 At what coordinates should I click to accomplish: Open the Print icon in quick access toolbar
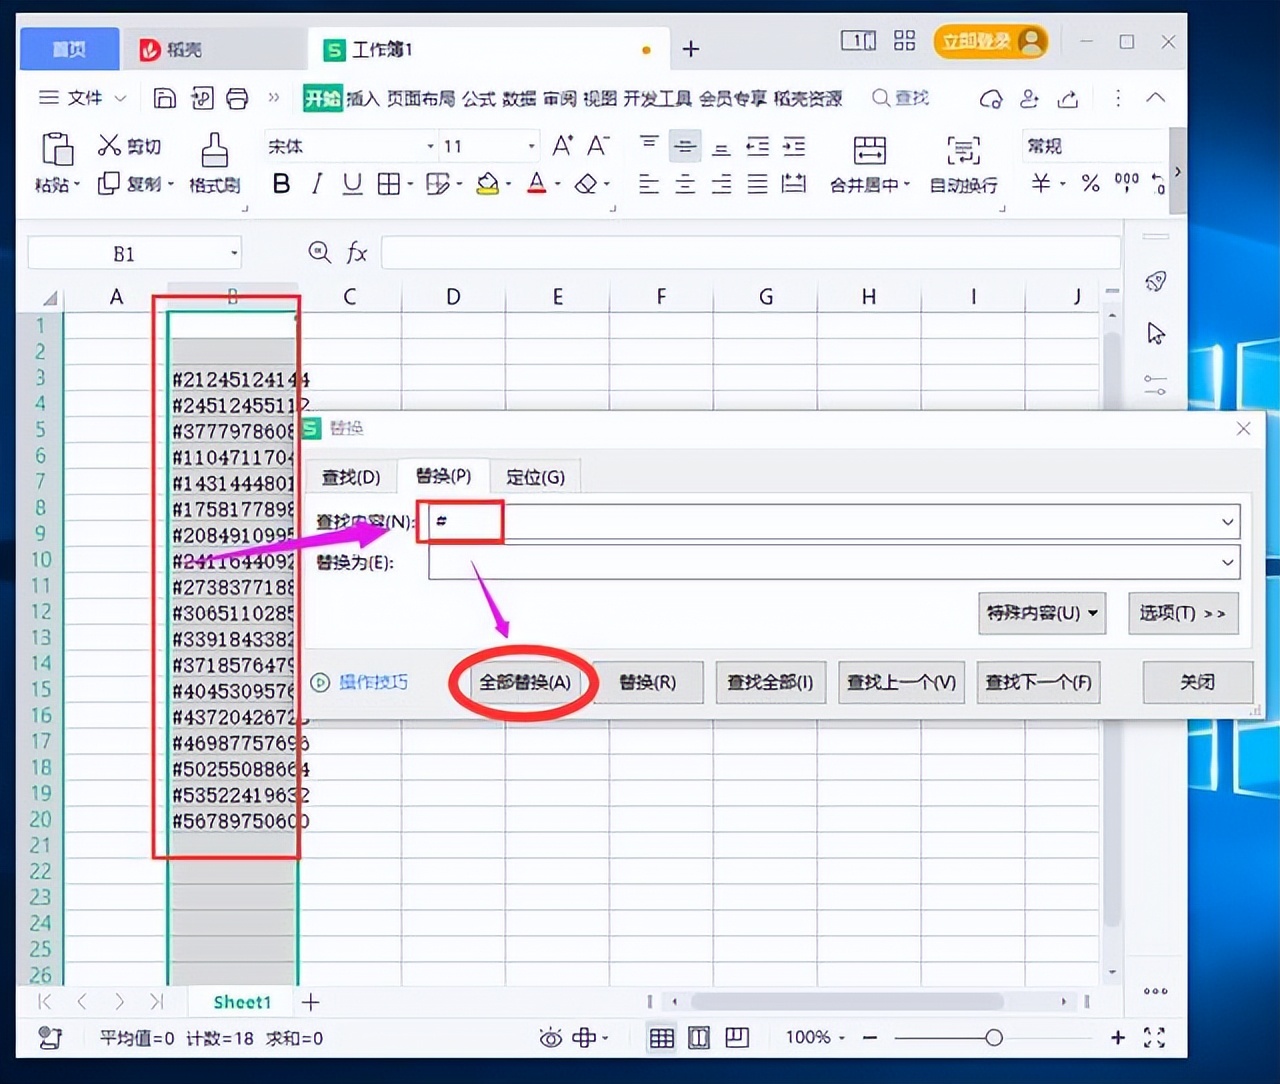click(238, 98)
